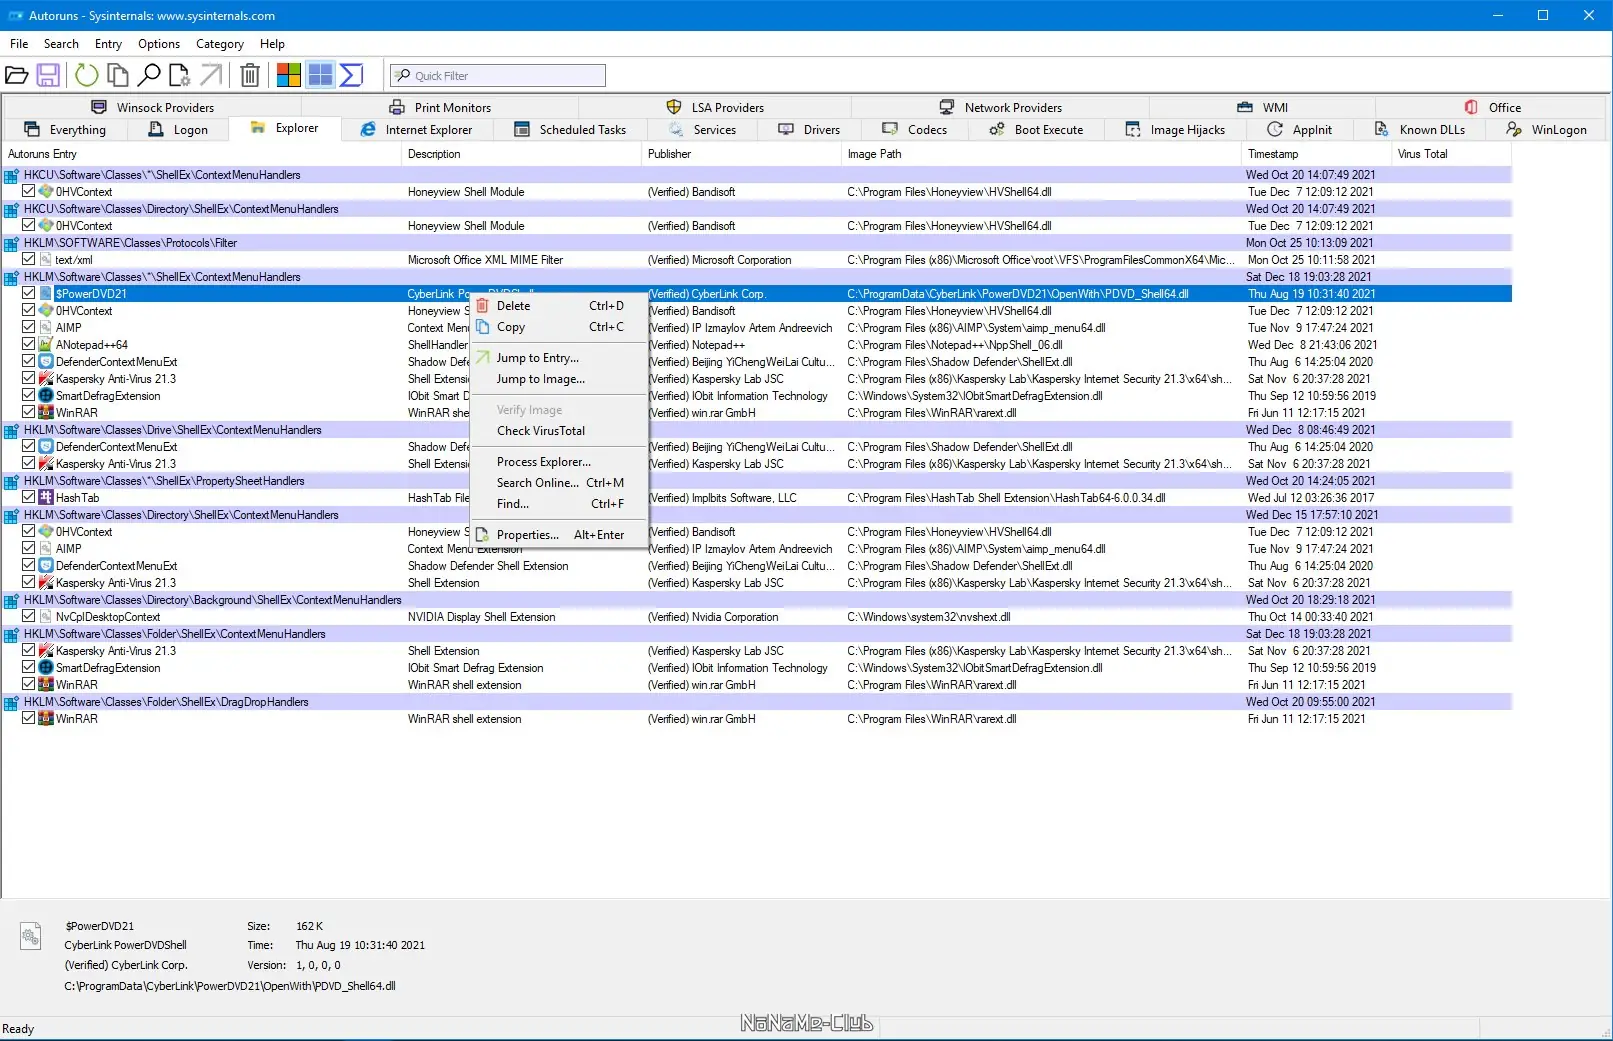Open entry properties from the toolbar gear-page icon

(180, 75)
